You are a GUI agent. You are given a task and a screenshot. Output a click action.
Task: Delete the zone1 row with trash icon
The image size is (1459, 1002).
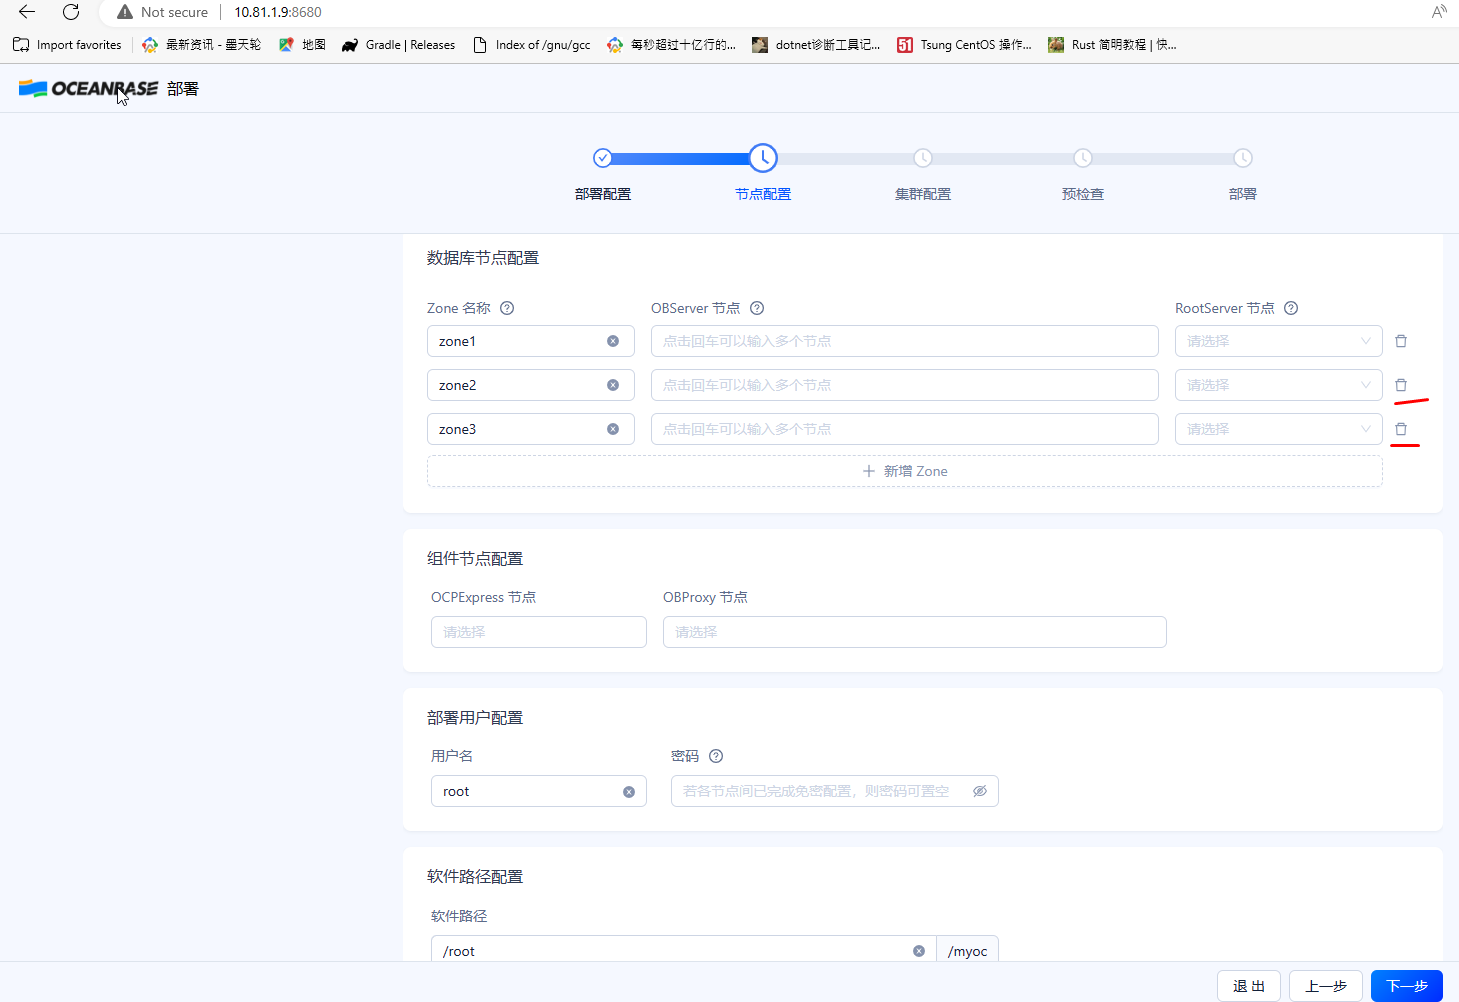[x=1401, y=341]
